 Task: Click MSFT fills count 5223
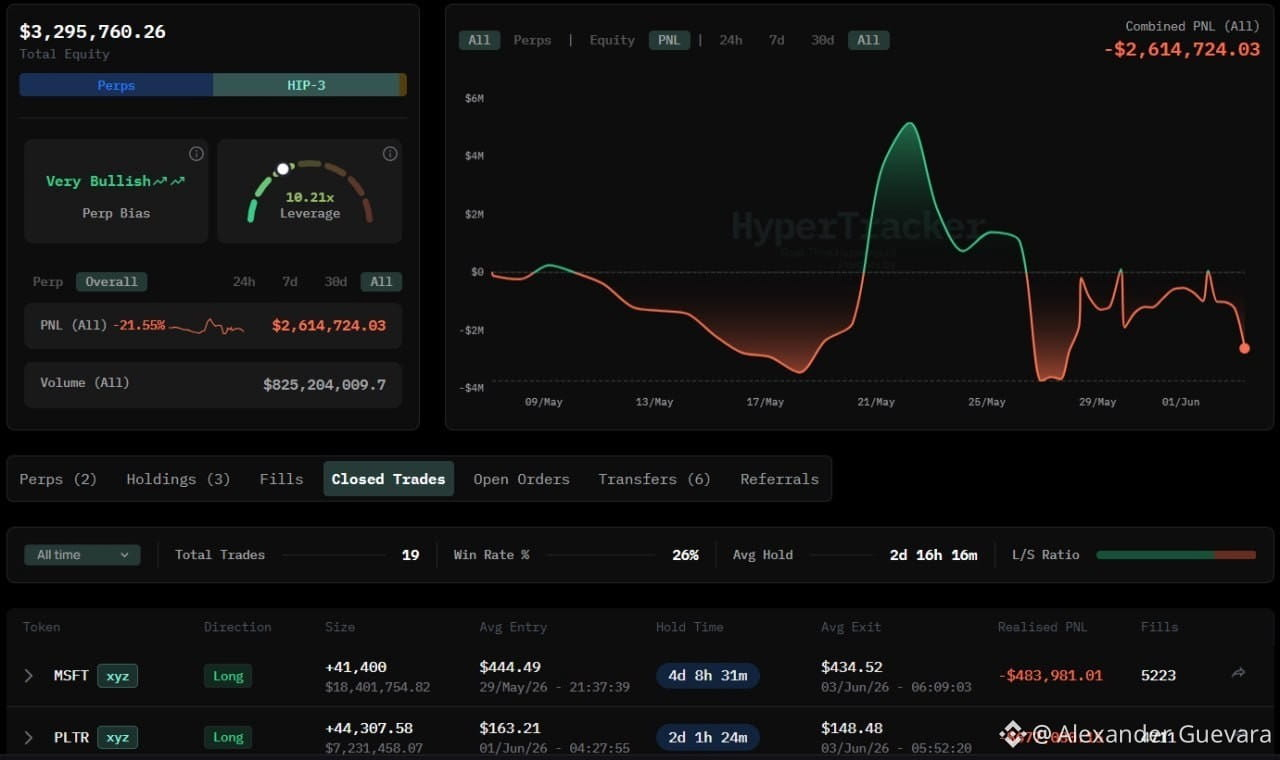(1158, 676)
